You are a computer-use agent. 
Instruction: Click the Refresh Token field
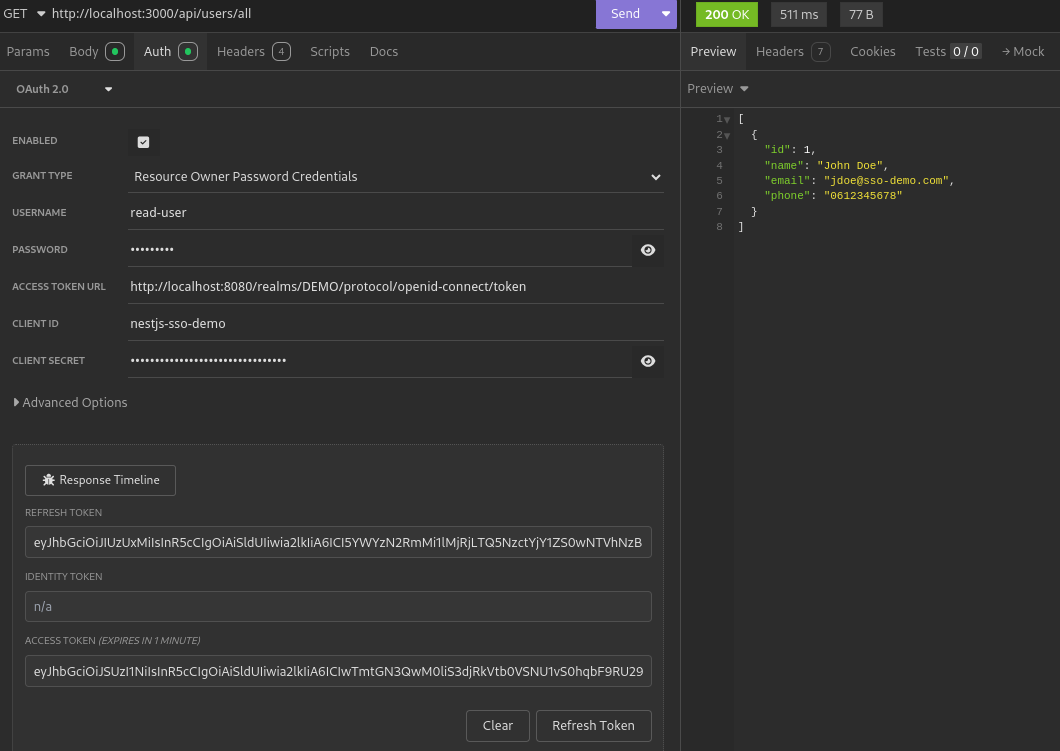coord(338,542)
